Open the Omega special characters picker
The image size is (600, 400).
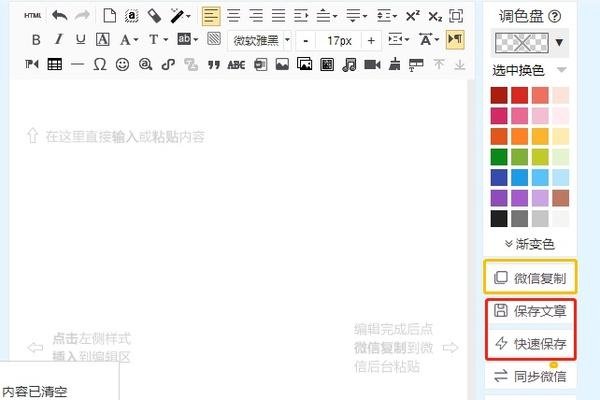pyautogui.click(x=99, y=64)
